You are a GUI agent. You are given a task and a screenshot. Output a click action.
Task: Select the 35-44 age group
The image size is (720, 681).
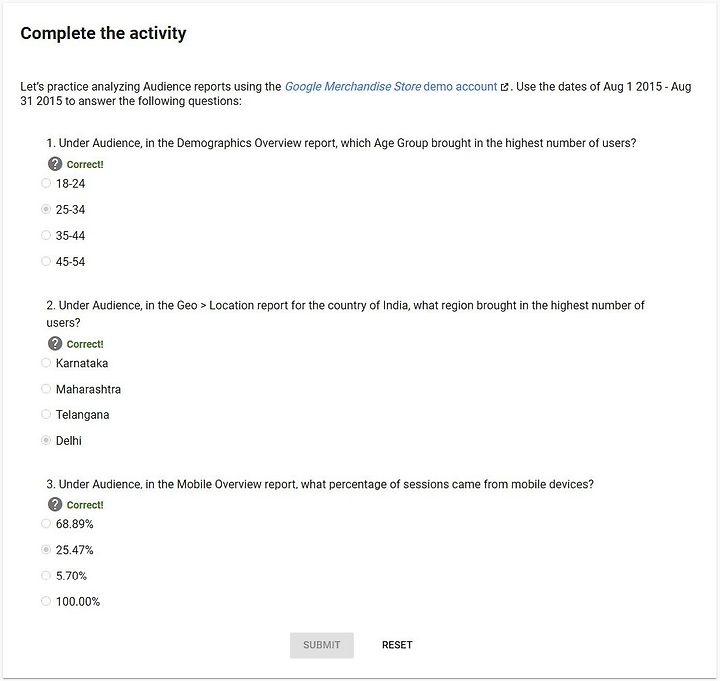46,235
